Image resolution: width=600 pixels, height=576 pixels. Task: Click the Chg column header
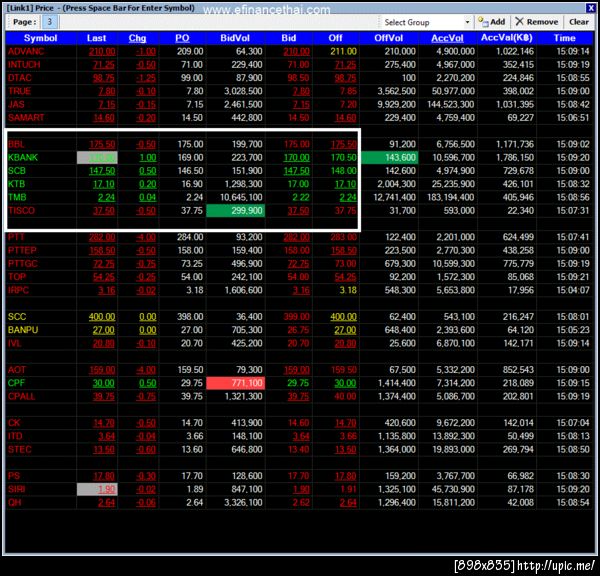137,38
